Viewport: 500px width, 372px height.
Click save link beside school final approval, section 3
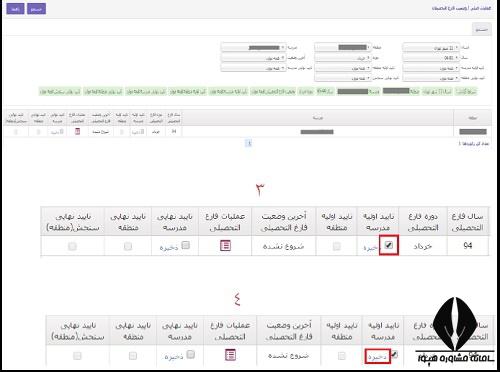(169, 248)
